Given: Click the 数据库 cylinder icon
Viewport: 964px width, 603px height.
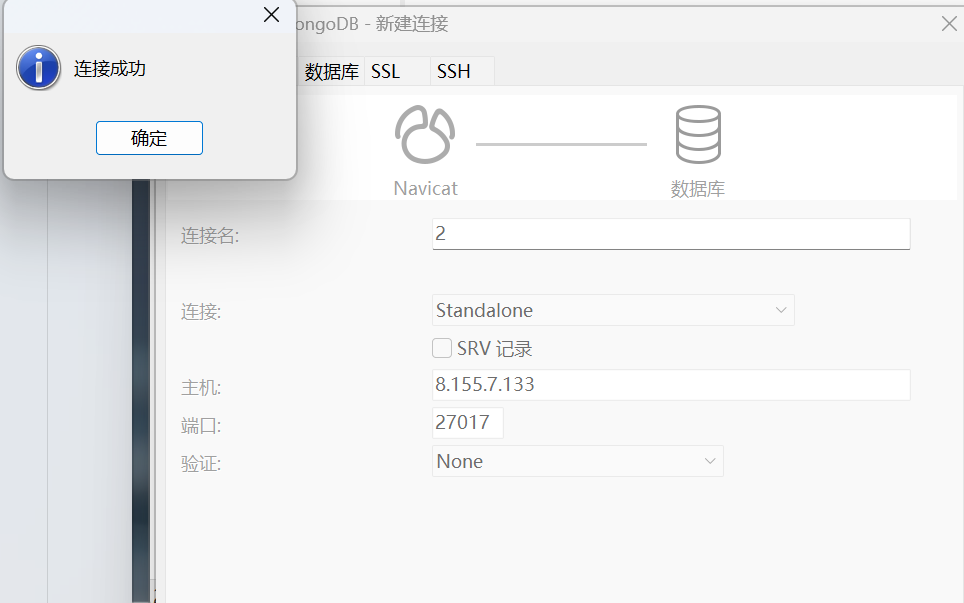Looking at the screenshot, I should [x=698, y=135].
